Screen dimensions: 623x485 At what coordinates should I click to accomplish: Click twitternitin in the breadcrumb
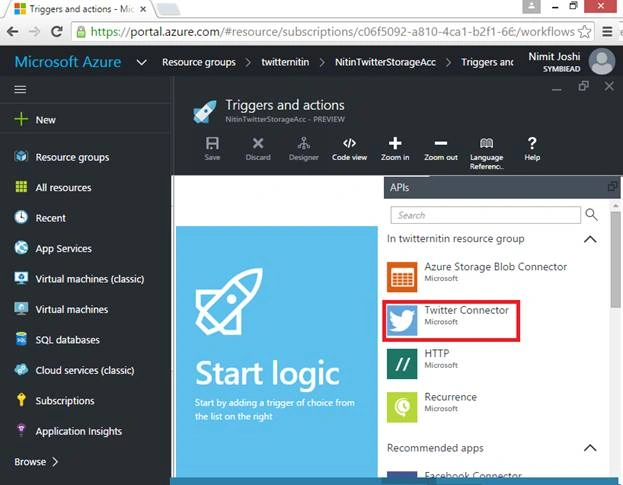click(285, 62)
